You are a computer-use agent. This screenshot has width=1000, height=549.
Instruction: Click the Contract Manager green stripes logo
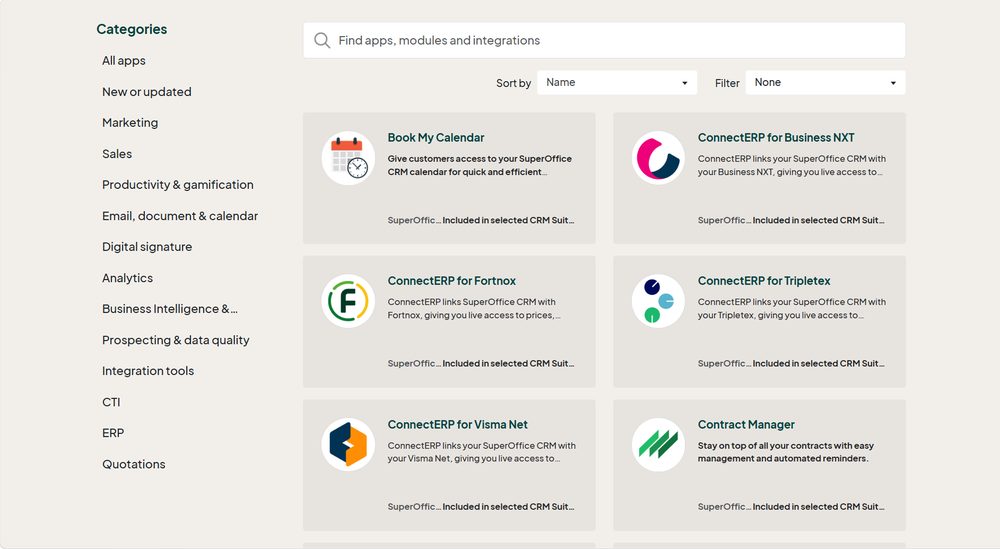coord(658,444)
